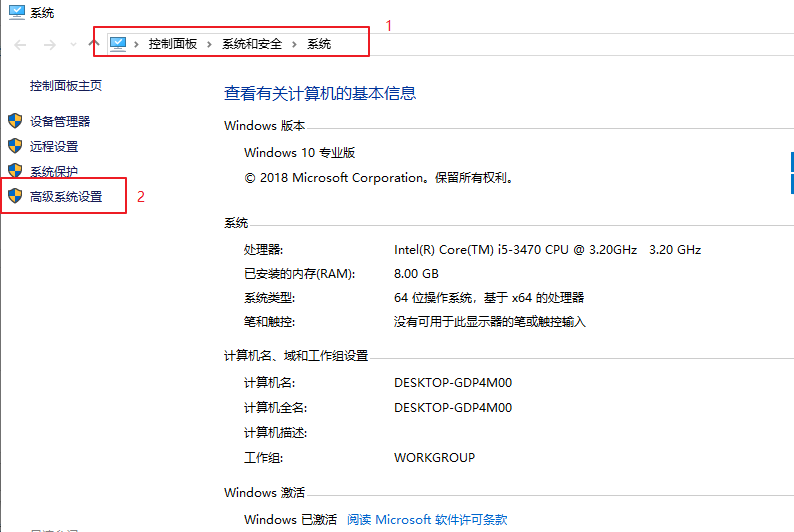Click 没有可用于此显示器的笔或触控输入 text
The image size is (794, 532).
[x=490, y=322]
